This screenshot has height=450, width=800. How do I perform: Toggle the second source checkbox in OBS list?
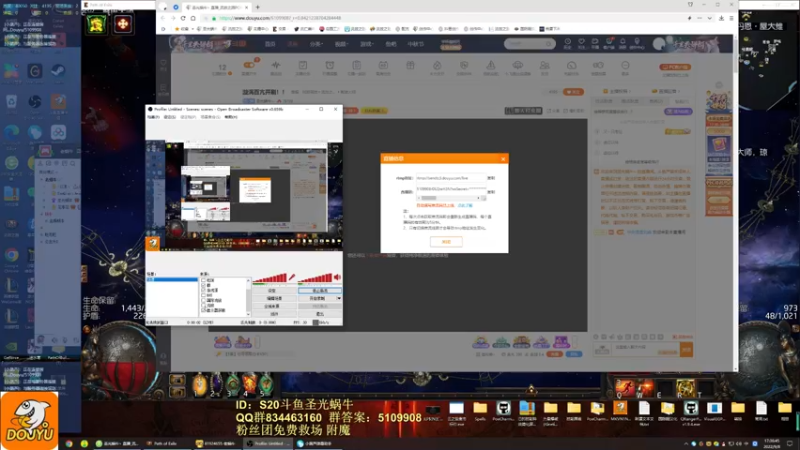pos(204,285)
